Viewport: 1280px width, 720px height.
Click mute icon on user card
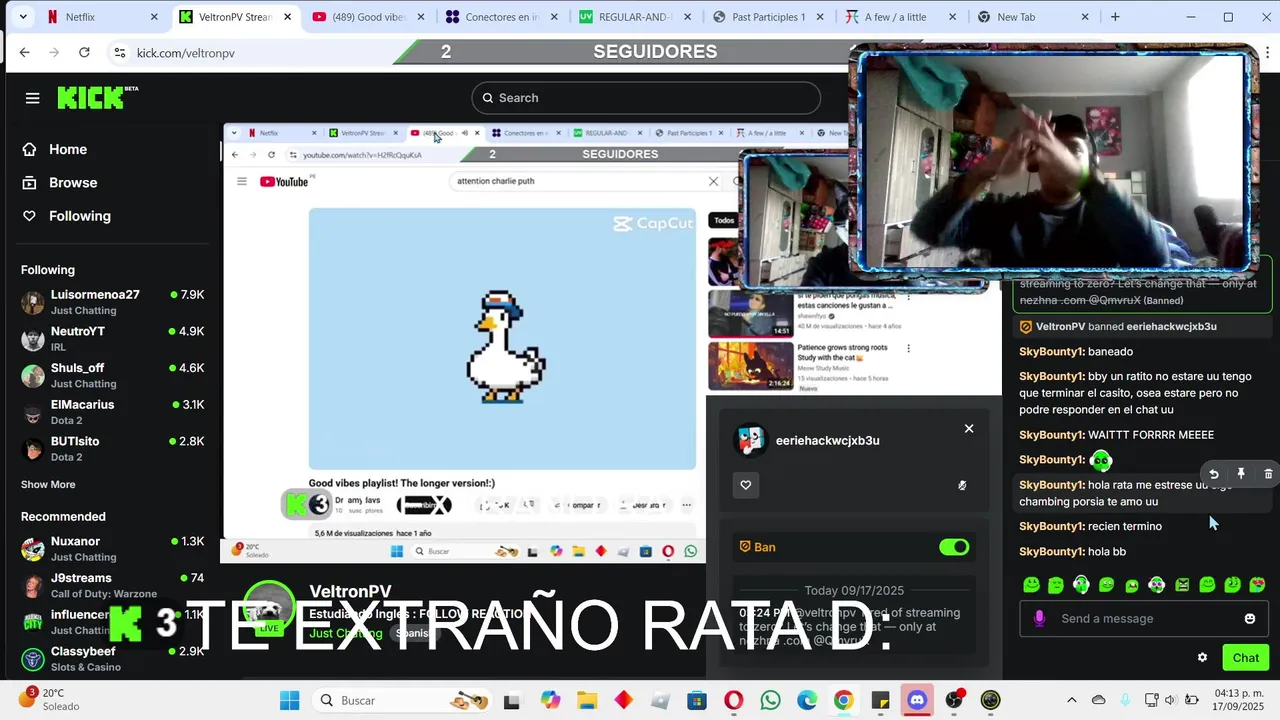[x=962, y=485]
